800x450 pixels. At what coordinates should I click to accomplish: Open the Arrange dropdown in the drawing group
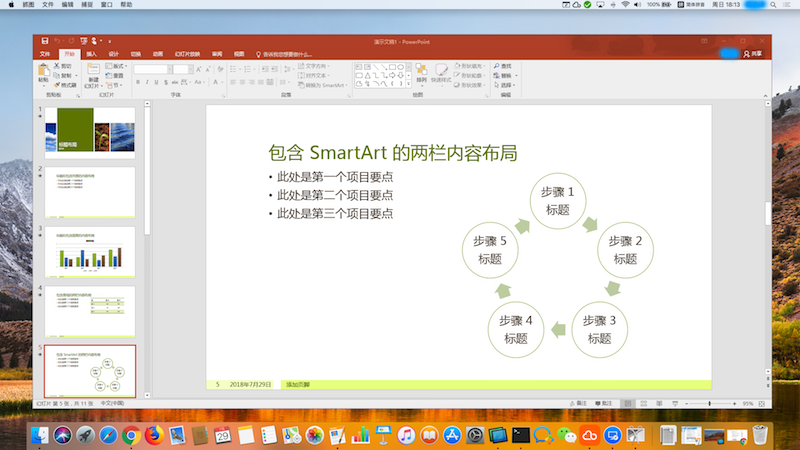(x=421, y=73)
